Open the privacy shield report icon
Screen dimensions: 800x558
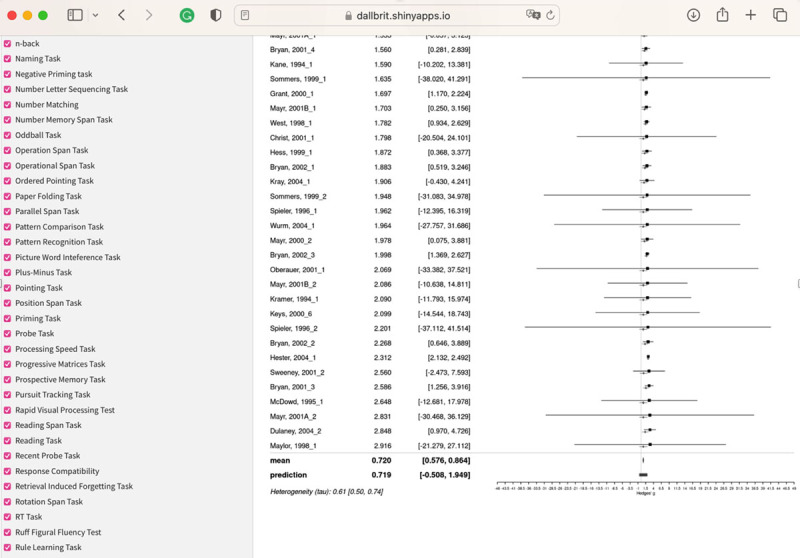coord(216,15)
